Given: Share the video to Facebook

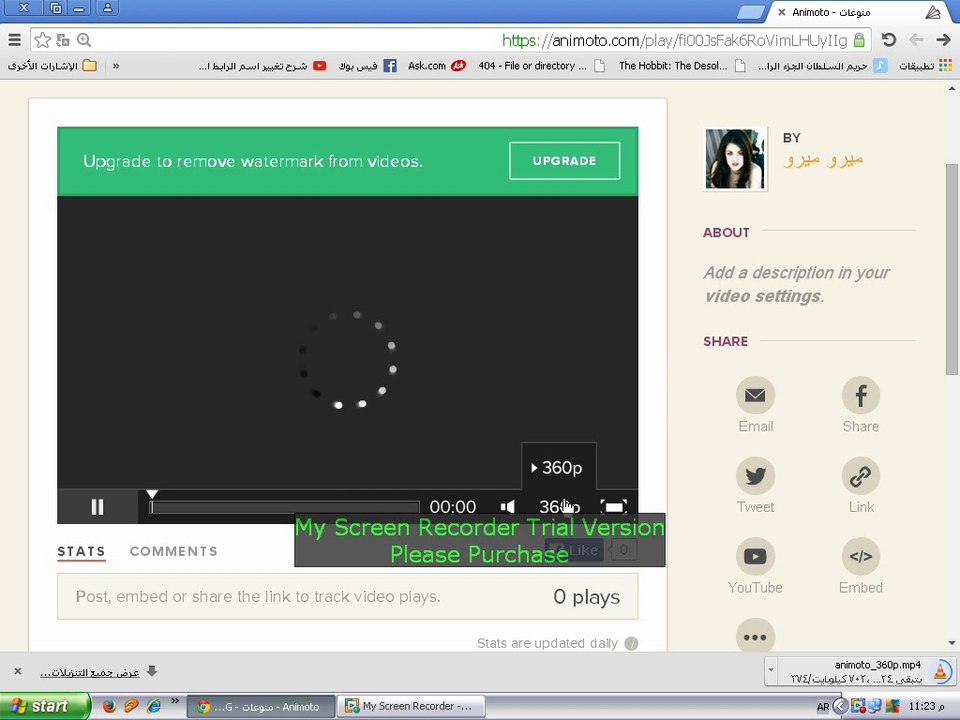Looking at the screenshot, I should tap(860, 396).
